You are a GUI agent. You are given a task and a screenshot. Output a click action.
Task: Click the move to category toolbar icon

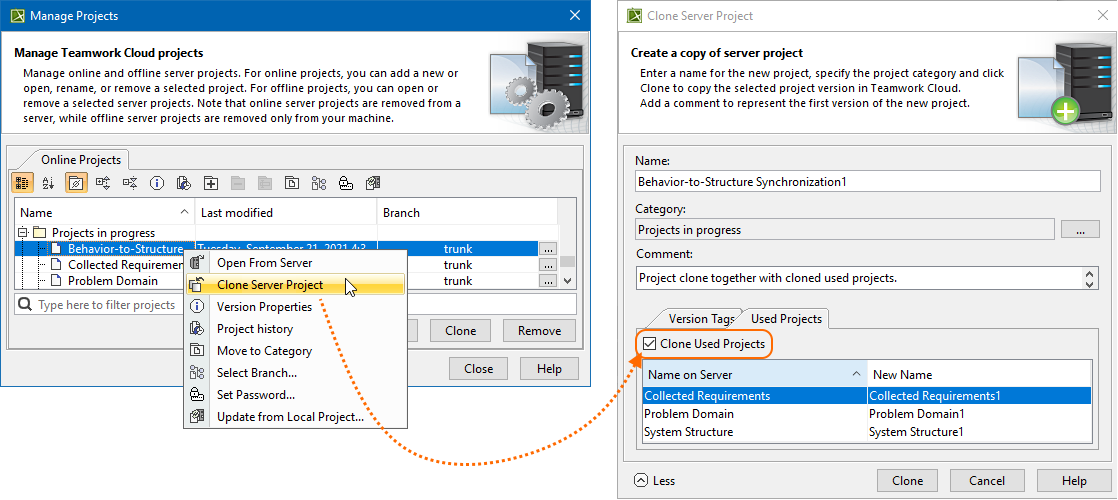tap(292, 183)
